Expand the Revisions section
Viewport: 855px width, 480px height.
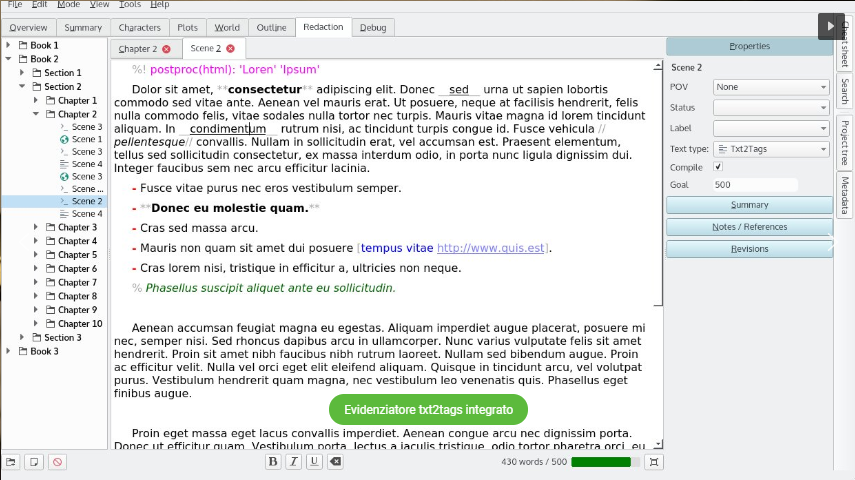pyautogui.click(x=750, y=249)
